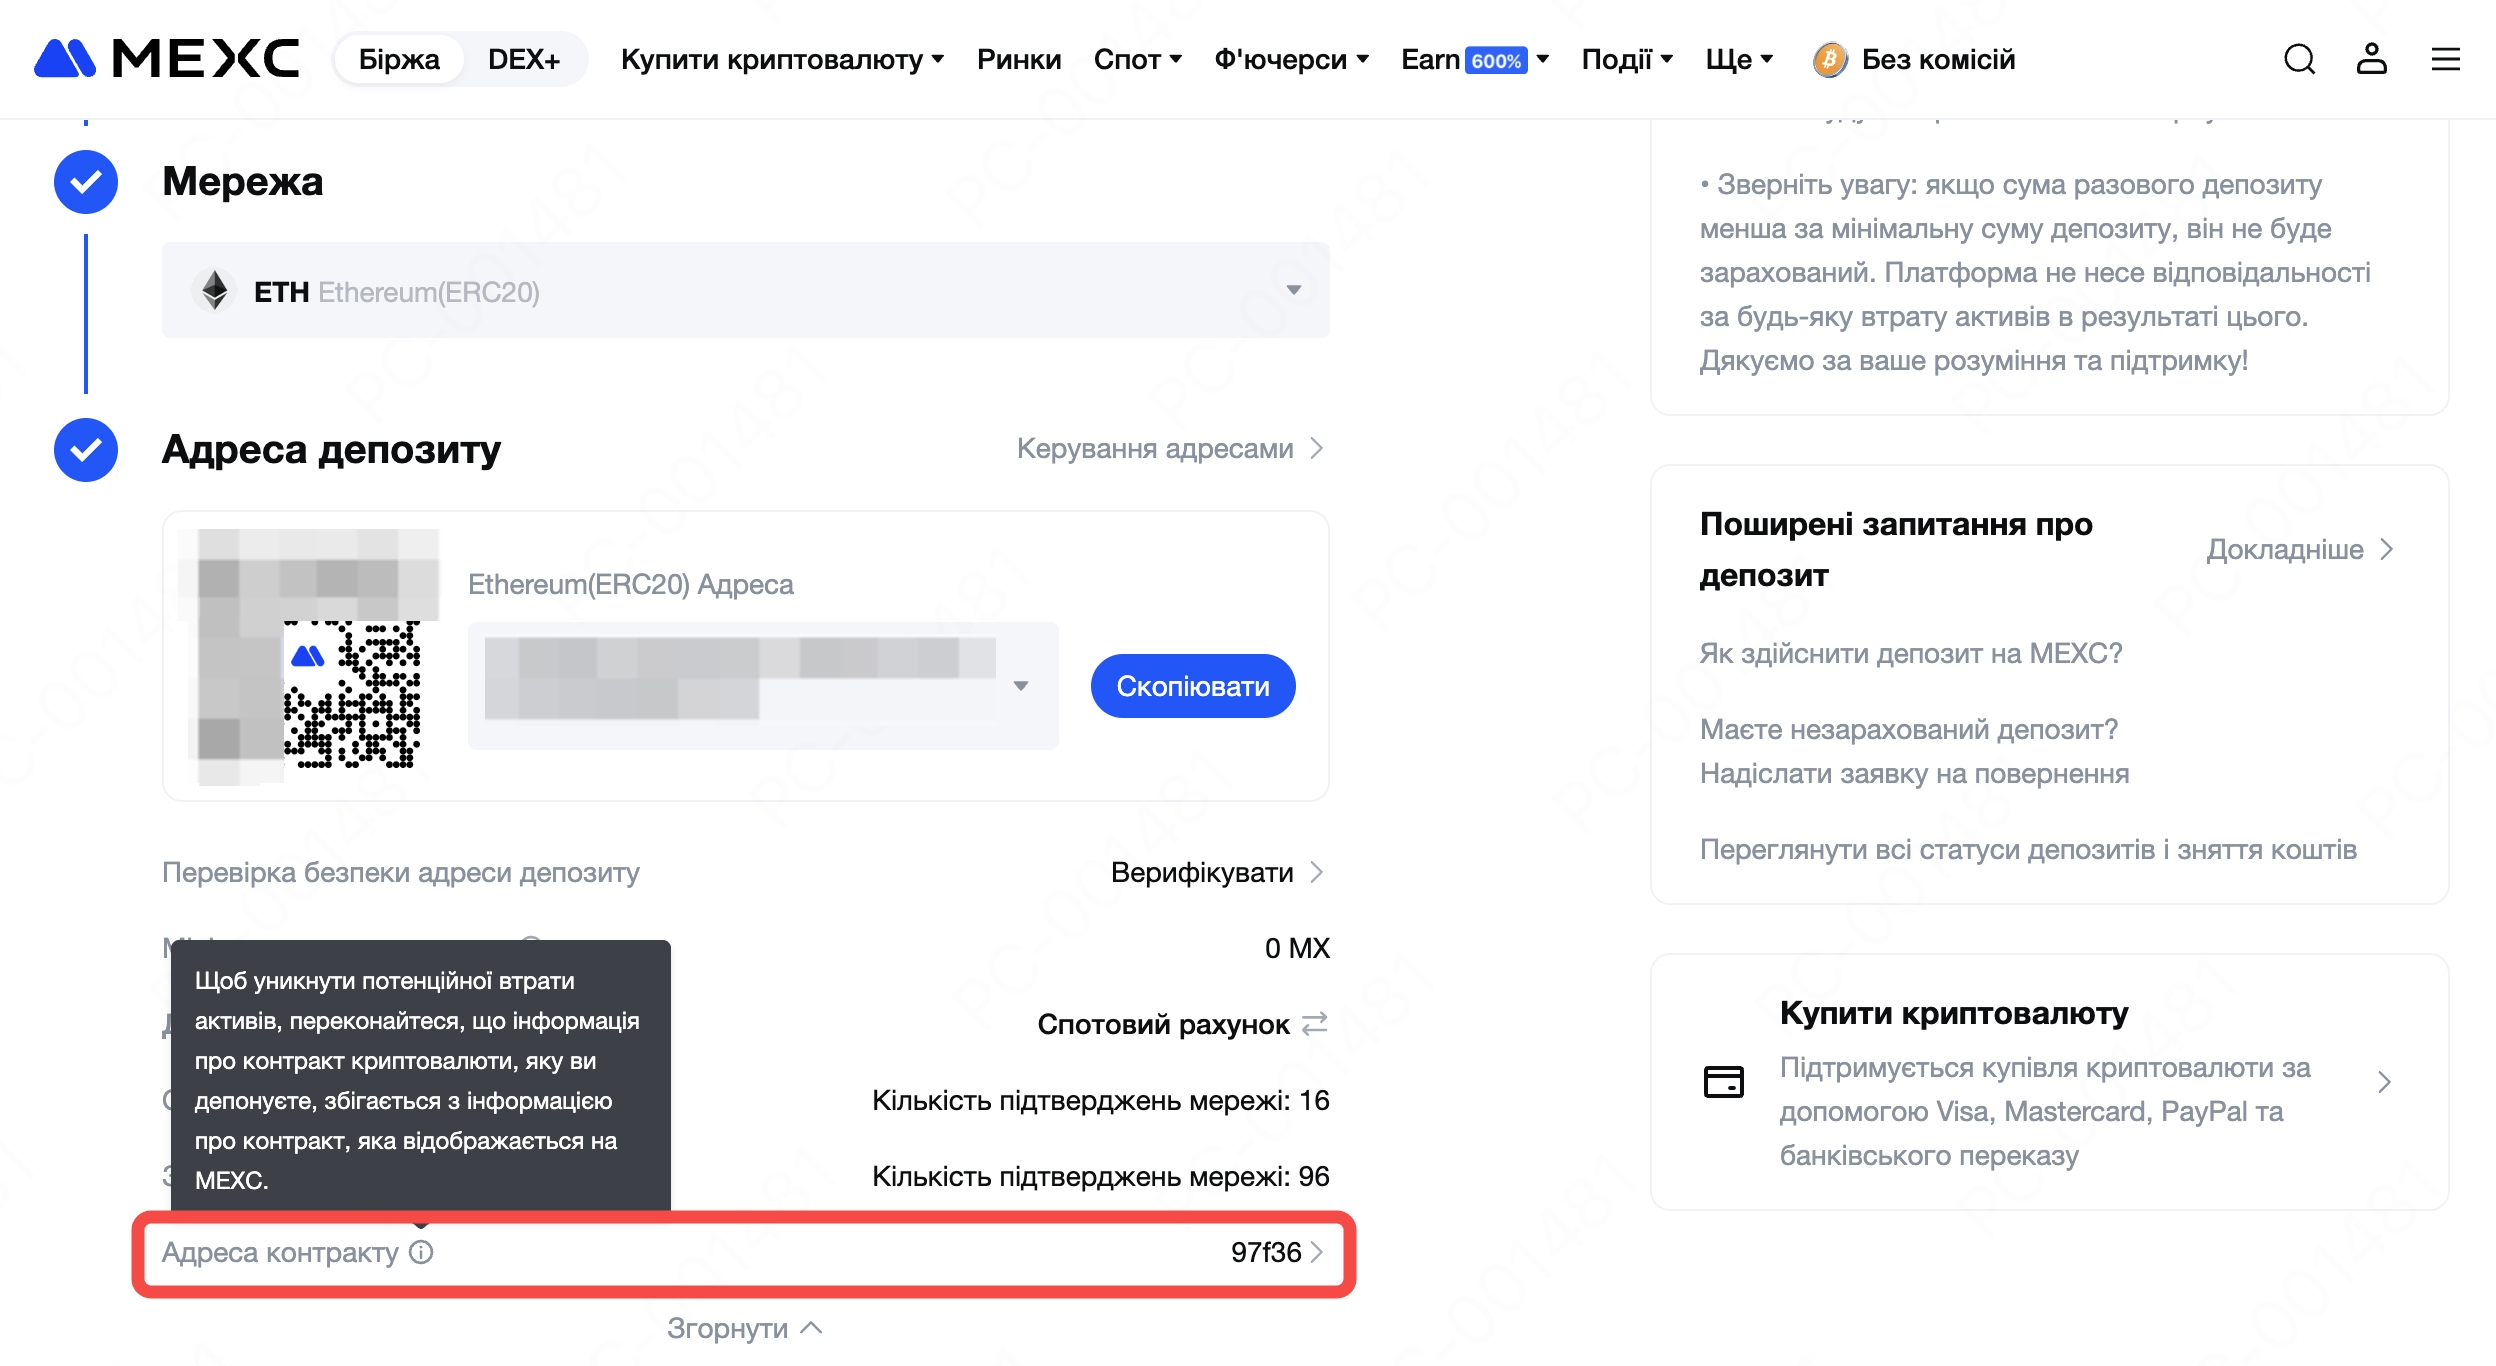Click the Купити криптовалюту panel heading
The width and height of the screenshot is (2496, 1366).
[1953, 1013]
